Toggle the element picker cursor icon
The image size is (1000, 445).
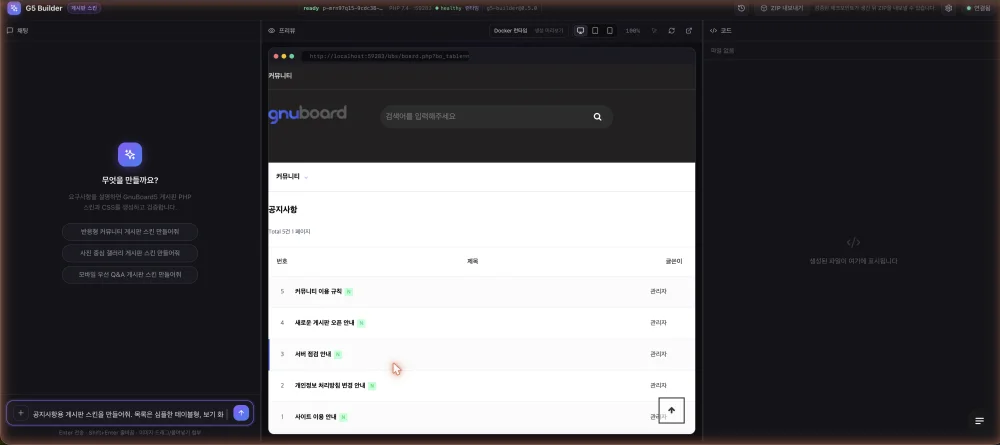654,31
